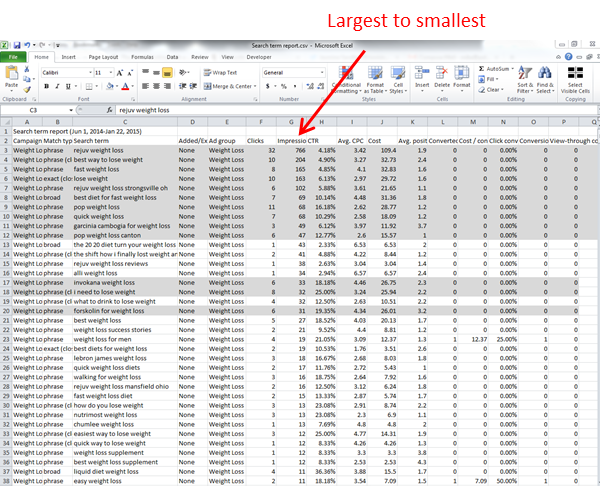Click the Save icon in quick access toolbar
The image size is (600, 486).
tap(17, 45)
